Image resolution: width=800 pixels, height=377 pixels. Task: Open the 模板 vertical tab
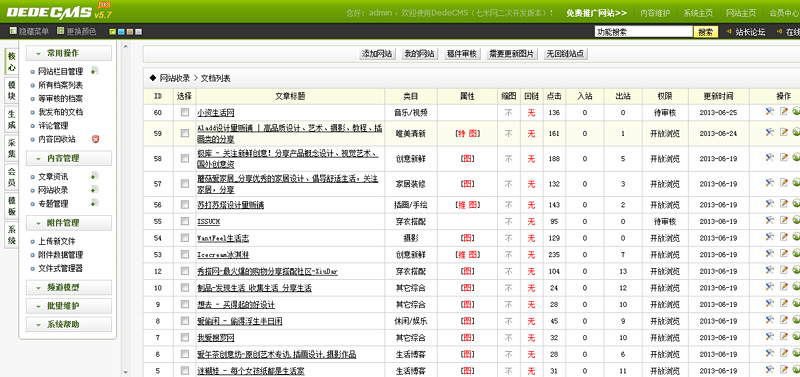point(12,206)
